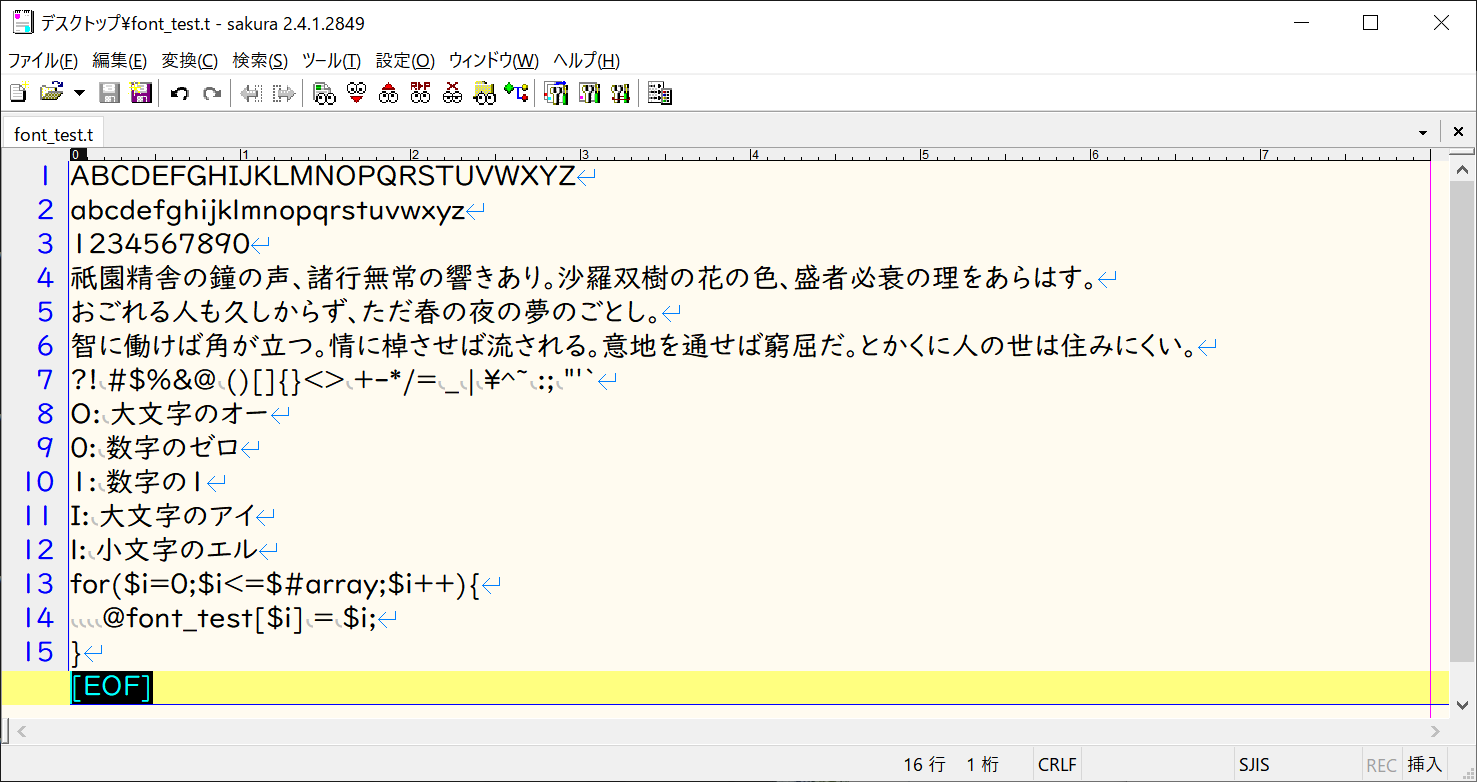Open the 編集(E) menu

120,60
